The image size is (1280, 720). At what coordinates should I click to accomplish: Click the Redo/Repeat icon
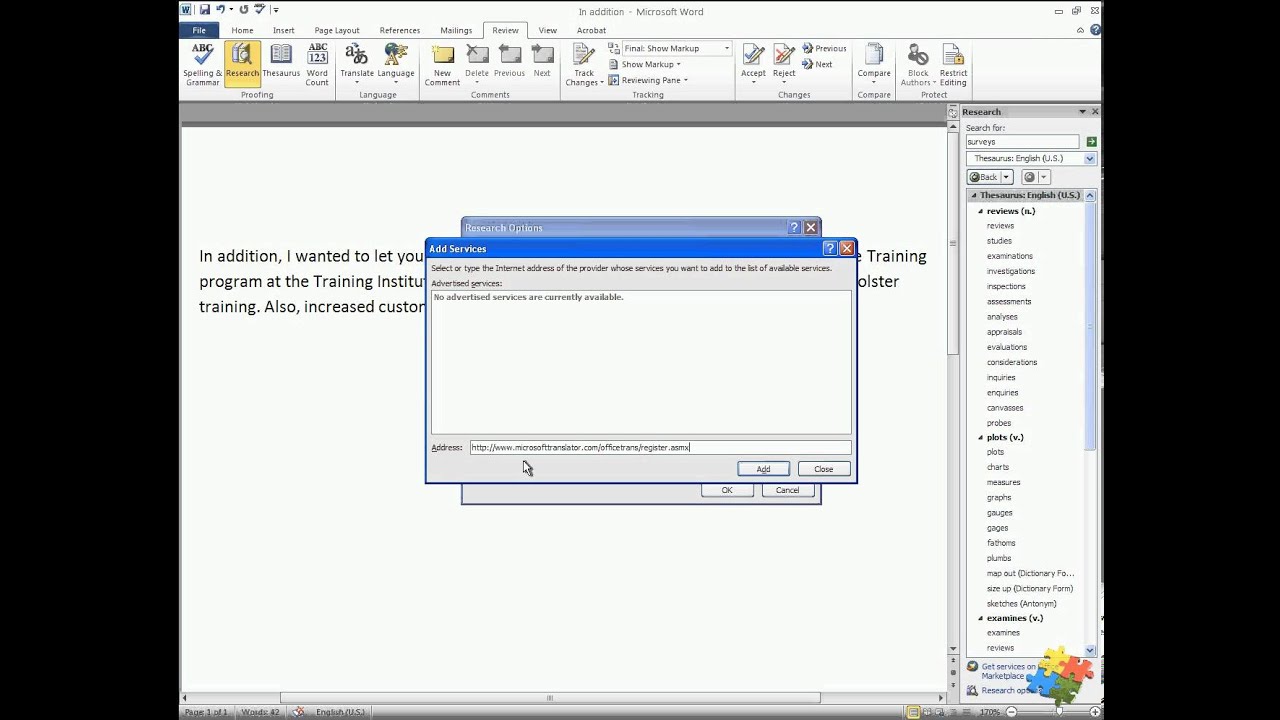[x=243, y=10]
